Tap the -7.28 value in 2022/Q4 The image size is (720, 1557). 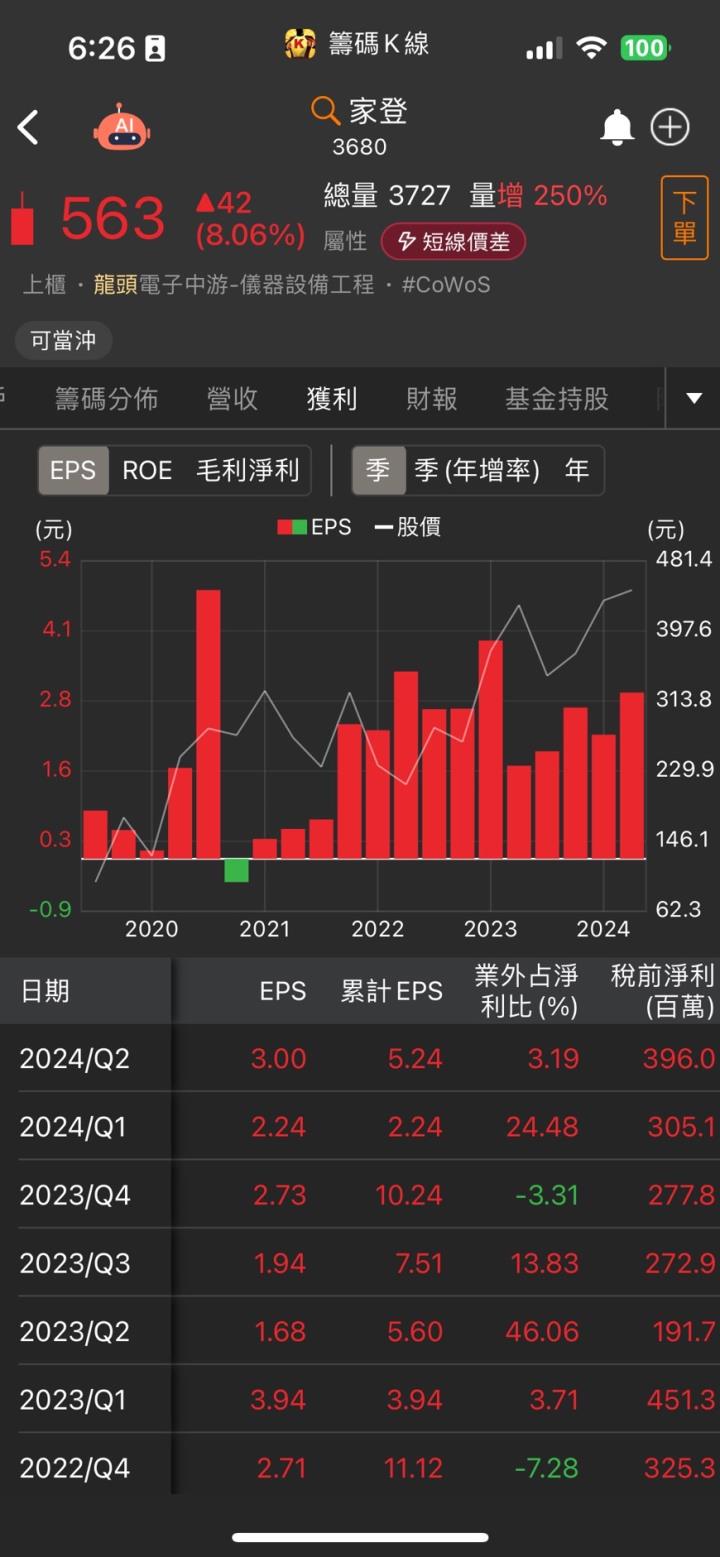[x=546, y=1468]
